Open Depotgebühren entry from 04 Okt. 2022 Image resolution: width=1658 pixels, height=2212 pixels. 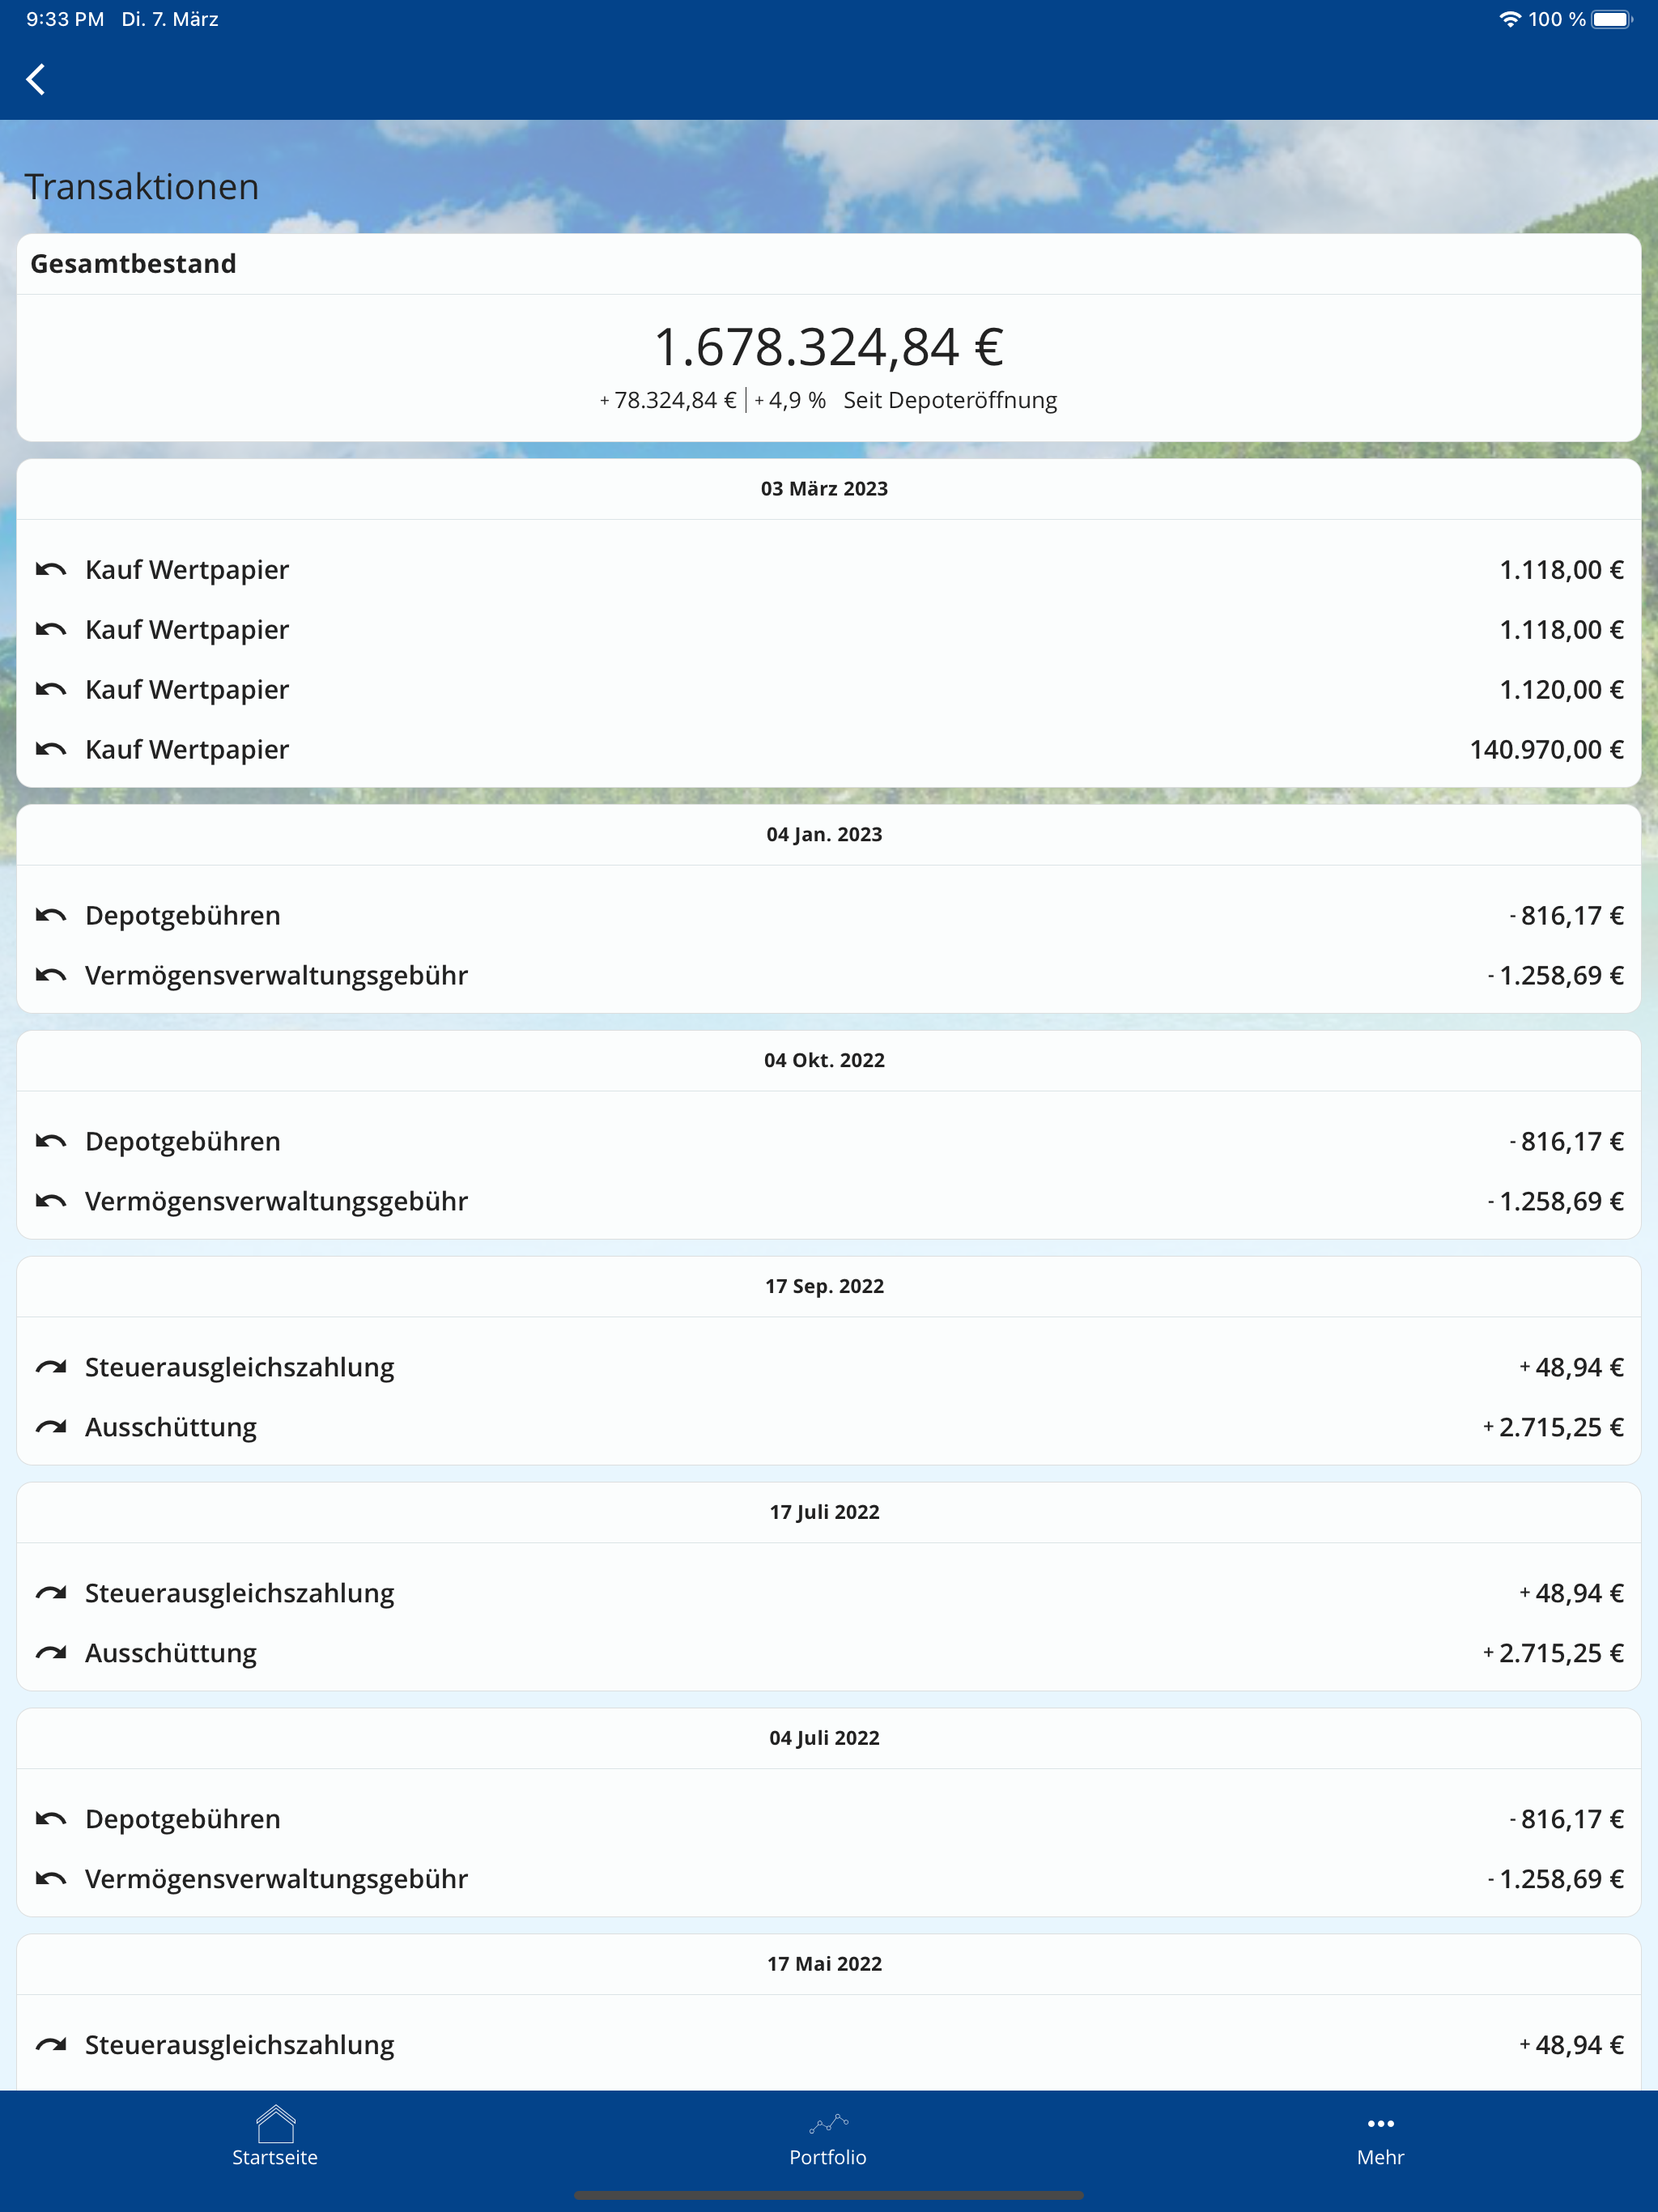tap(829, 1142)
